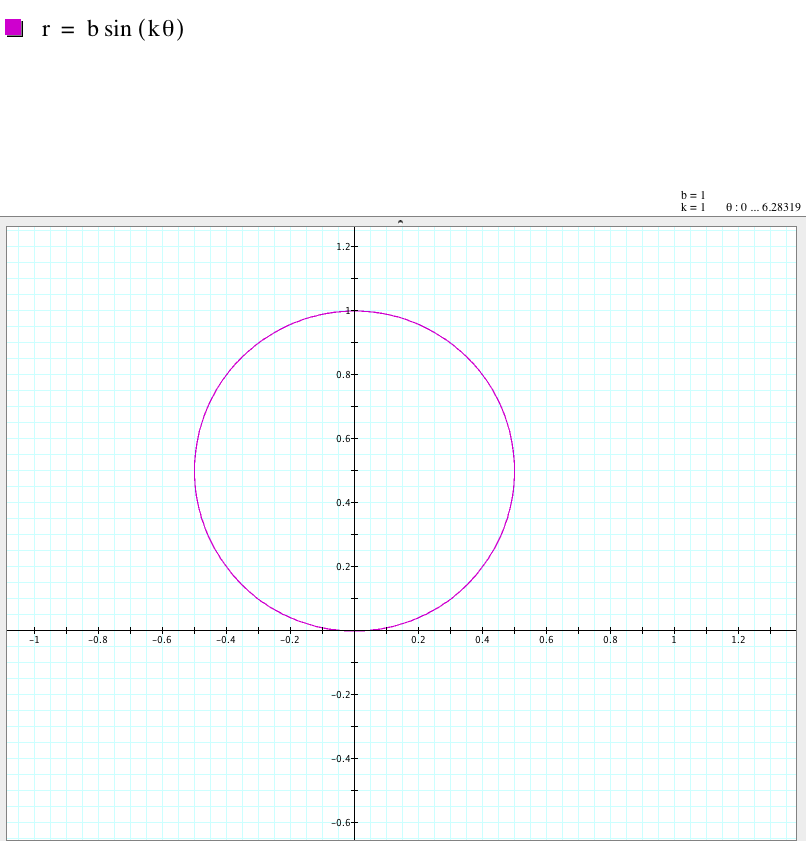Click the θ range 0 ... 6.28319
This screenshot has height=841, width=806.
tap(763, 207)
